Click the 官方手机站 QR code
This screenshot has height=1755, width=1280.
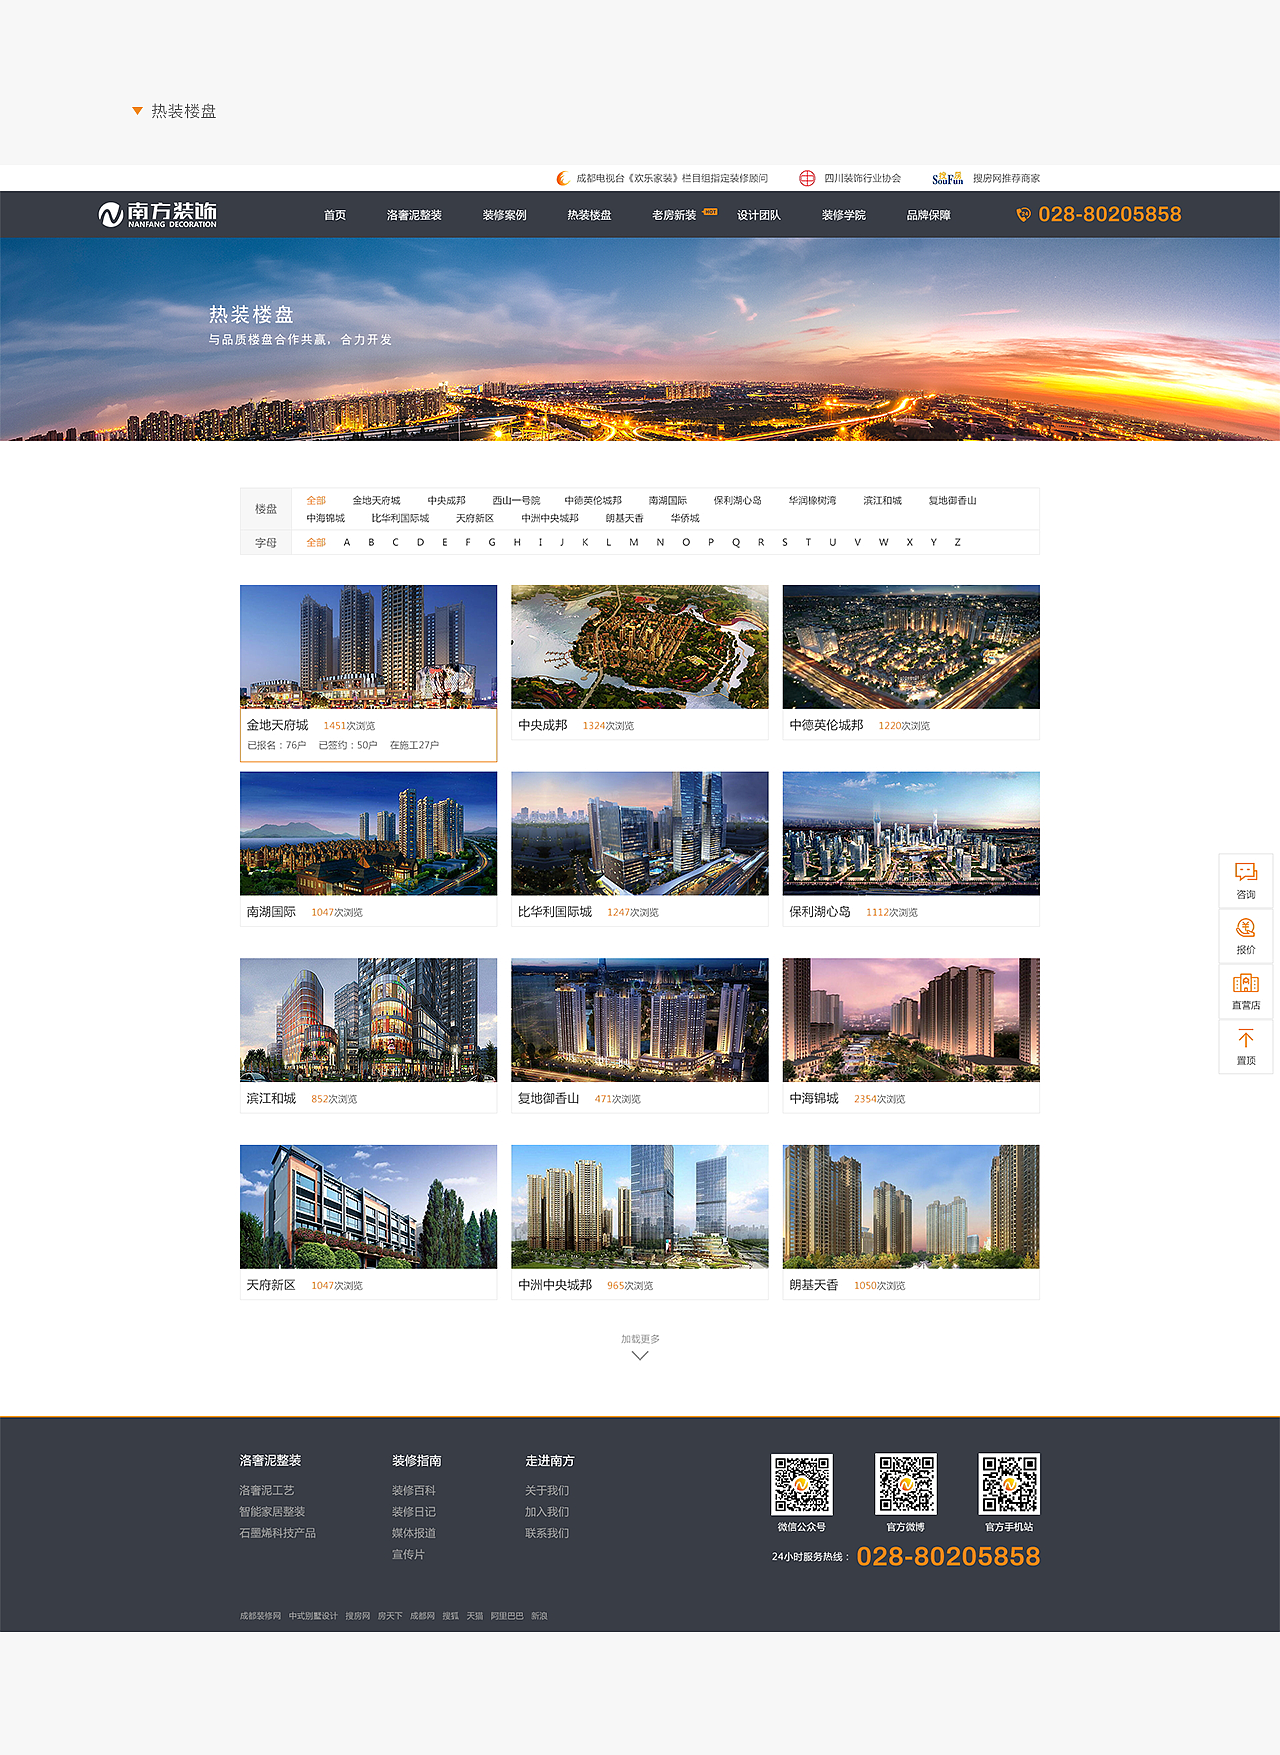1009,1484
